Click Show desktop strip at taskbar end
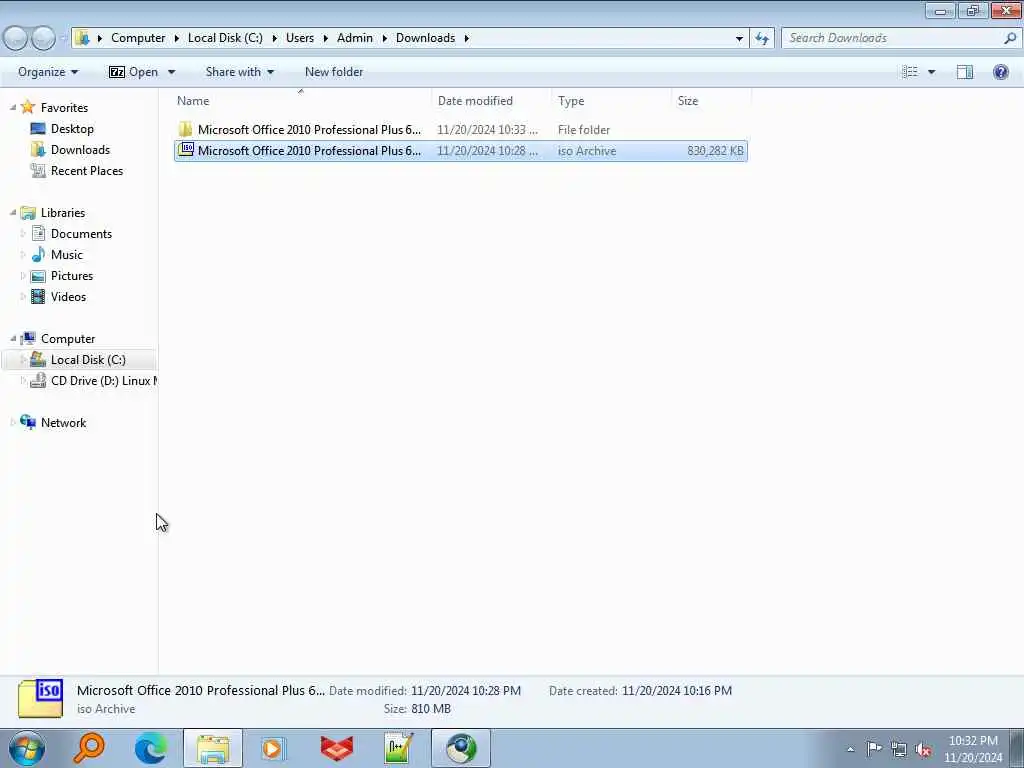This screenshot has height=768, width=1024. coord(1017,748)
